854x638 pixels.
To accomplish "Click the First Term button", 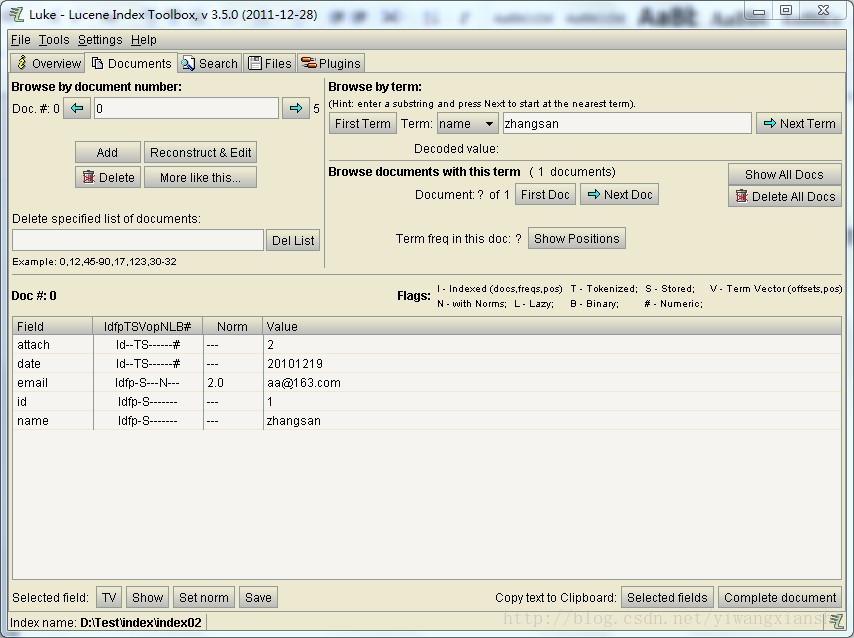I will (x=363, y=124).
